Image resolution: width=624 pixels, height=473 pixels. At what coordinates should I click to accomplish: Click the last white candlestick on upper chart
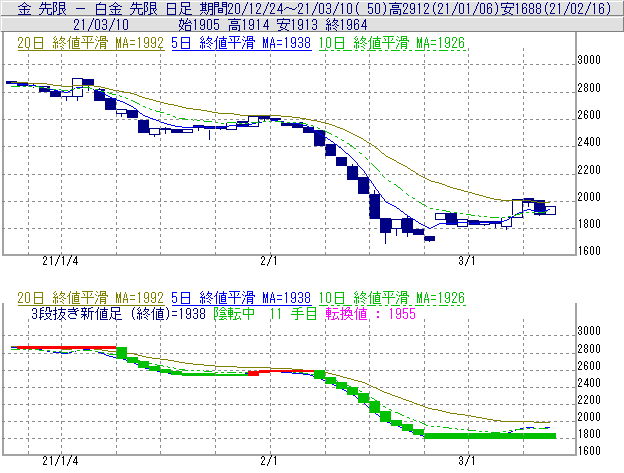coord(550,210)
